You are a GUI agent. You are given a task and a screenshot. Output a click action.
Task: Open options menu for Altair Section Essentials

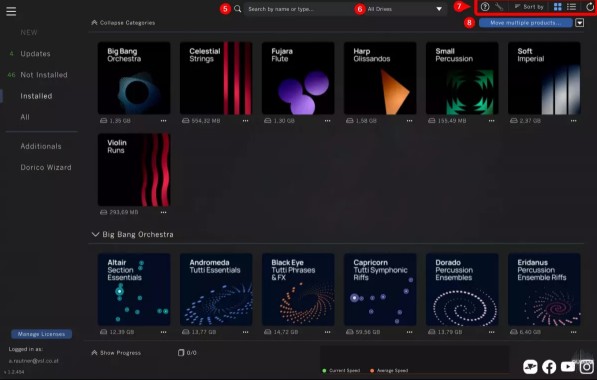[163, 332]
